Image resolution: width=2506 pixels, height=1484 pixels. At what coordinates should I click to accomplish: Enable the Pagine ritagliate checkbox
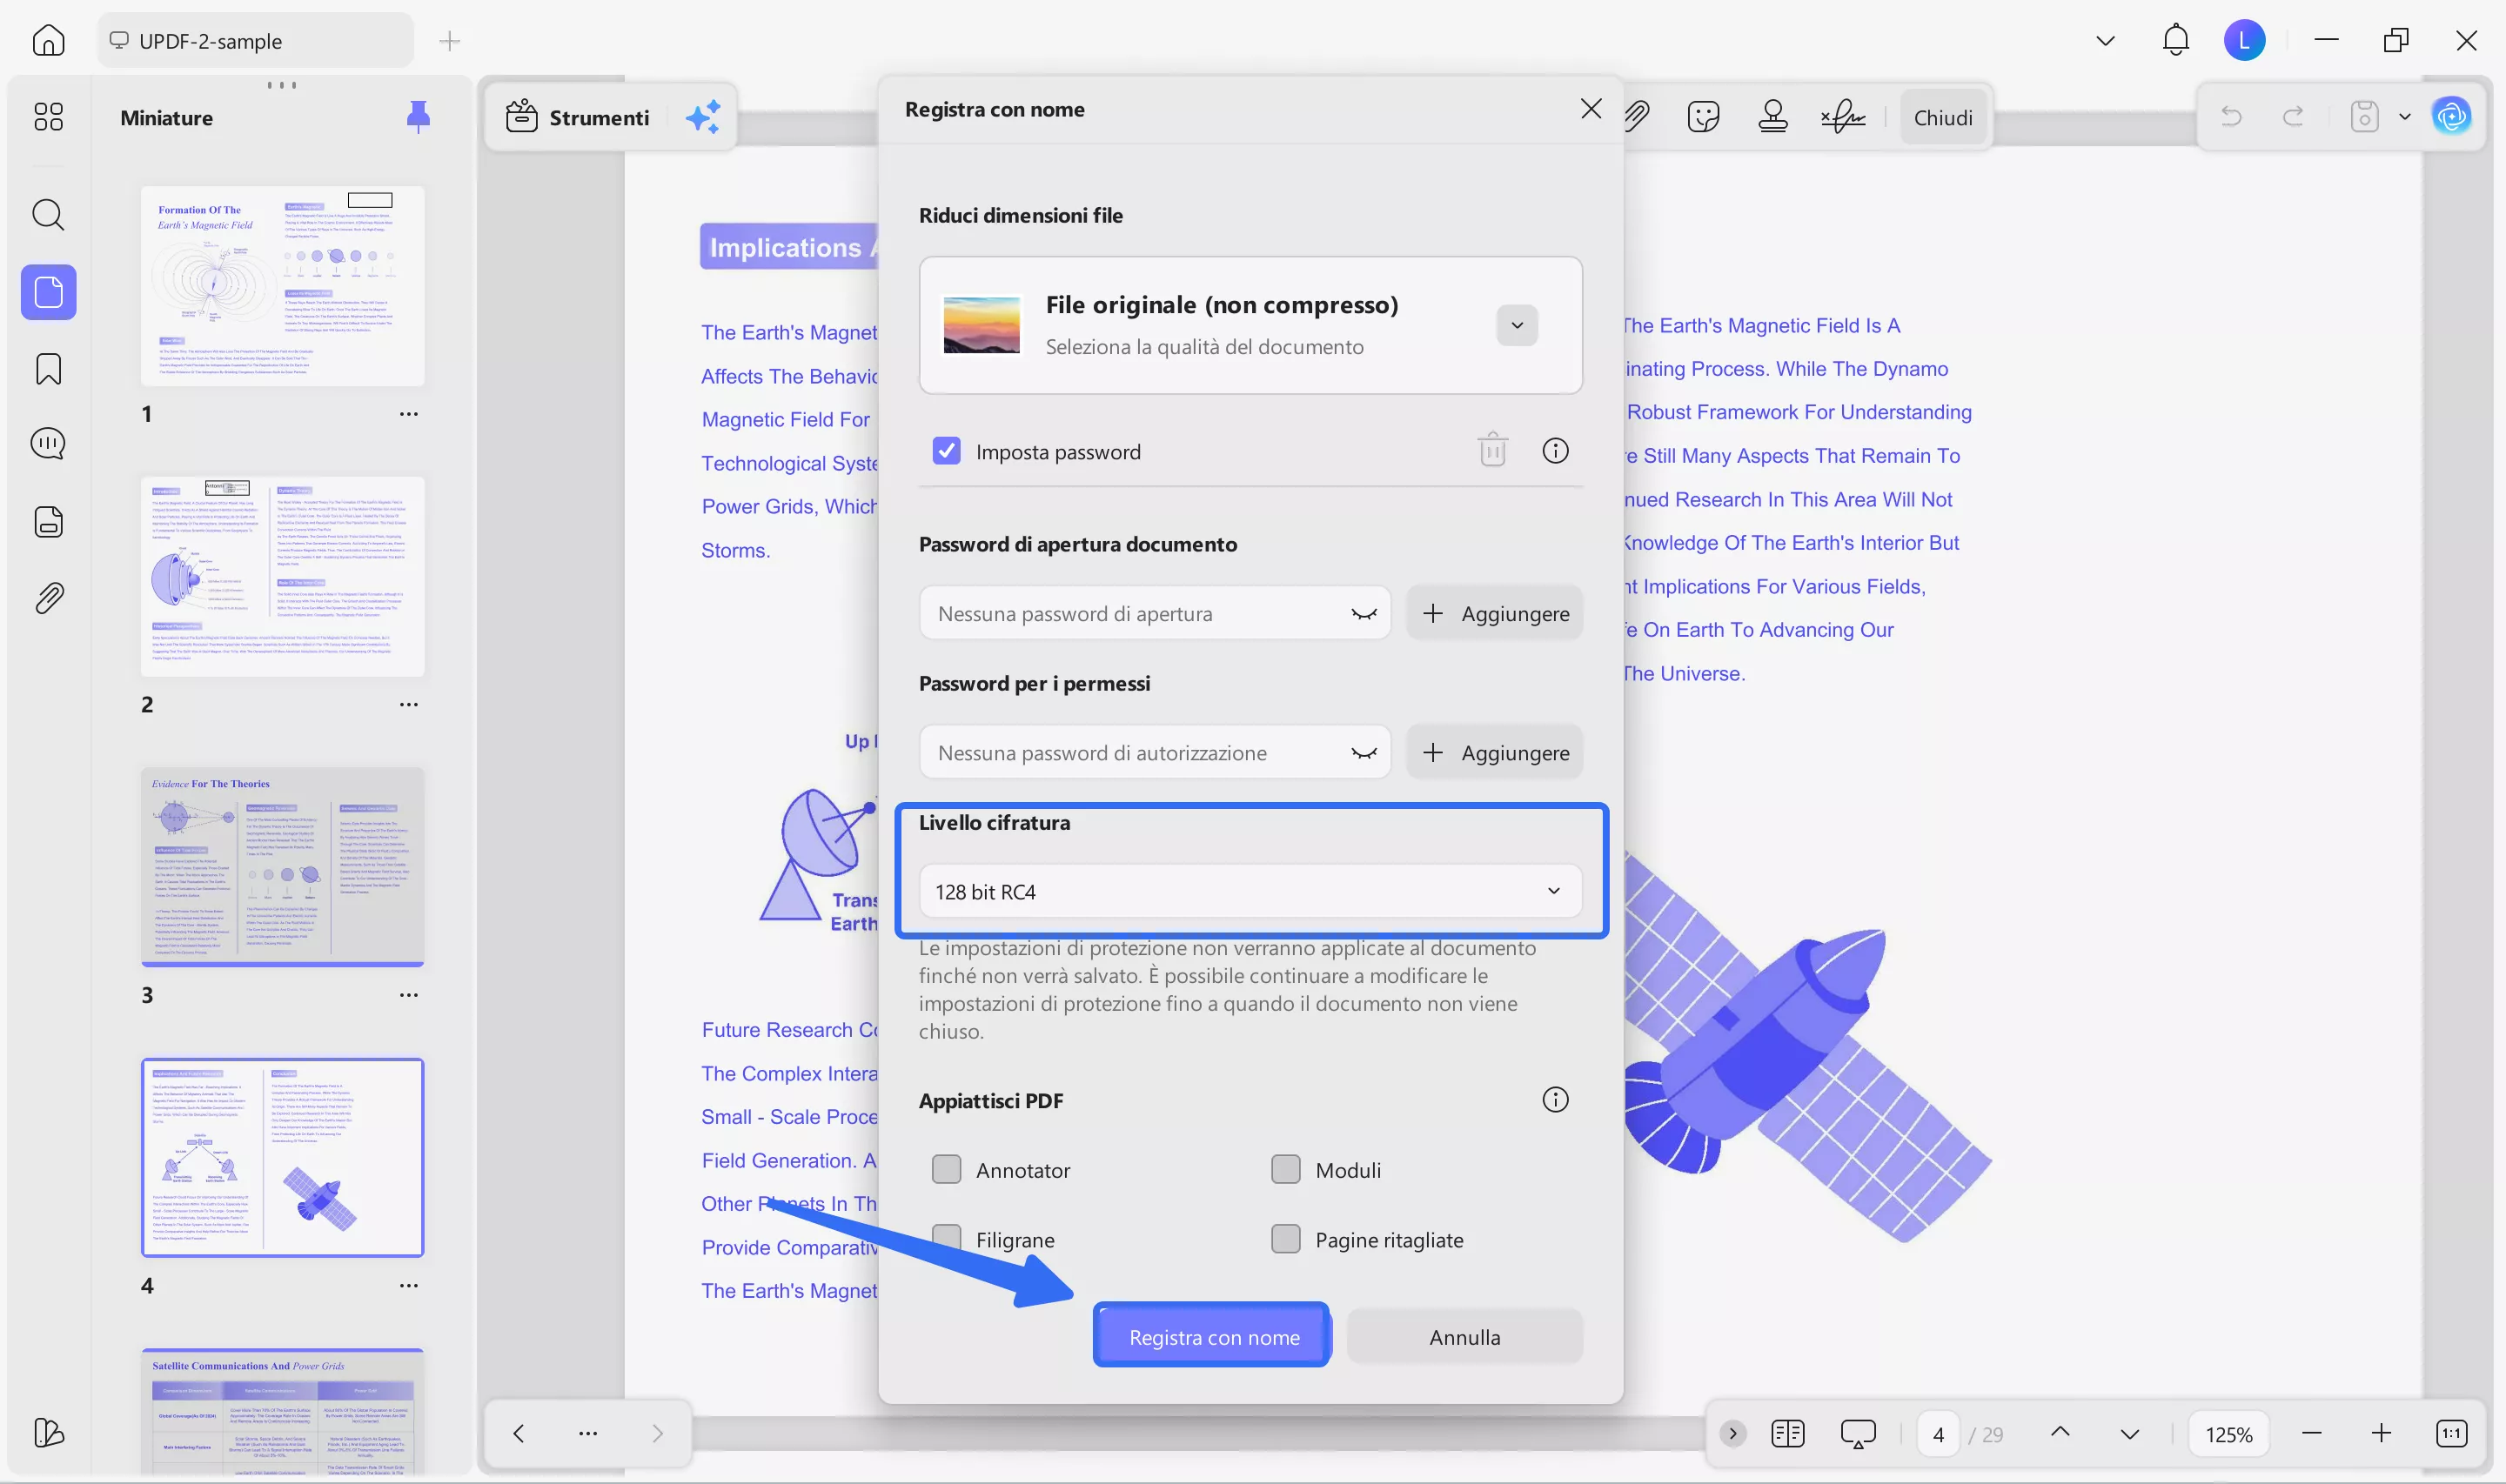coord(1285,1238)
